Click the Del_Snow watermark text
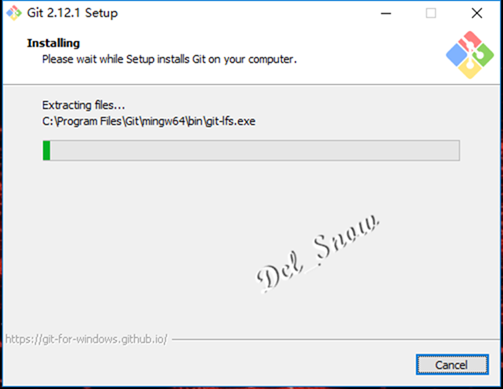503x389 pixels. click(x=317, y=254)
